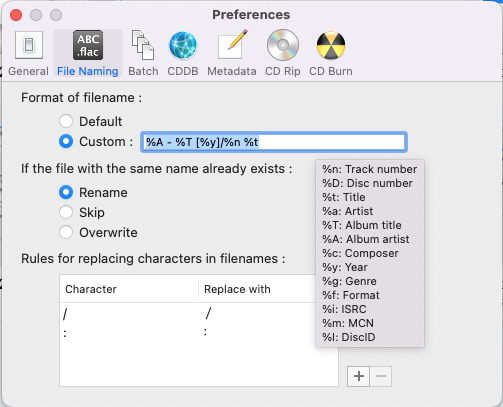Choose Rename for existing files
Image resolution: width=503 pixels, height=407 pixels.
(x=66, y=192)
